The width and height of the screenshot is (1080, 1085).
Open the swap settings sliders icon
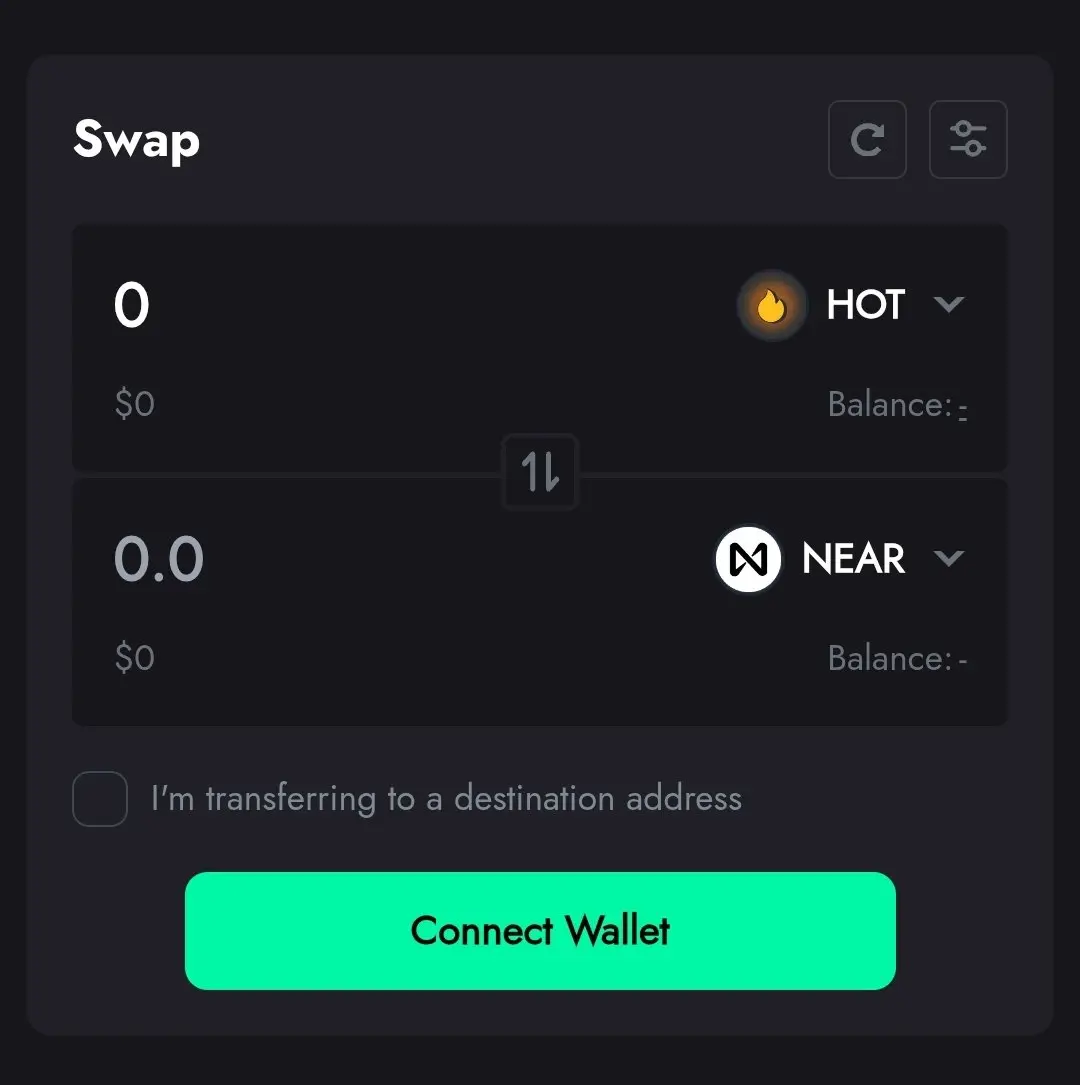(x=968, y=139)
